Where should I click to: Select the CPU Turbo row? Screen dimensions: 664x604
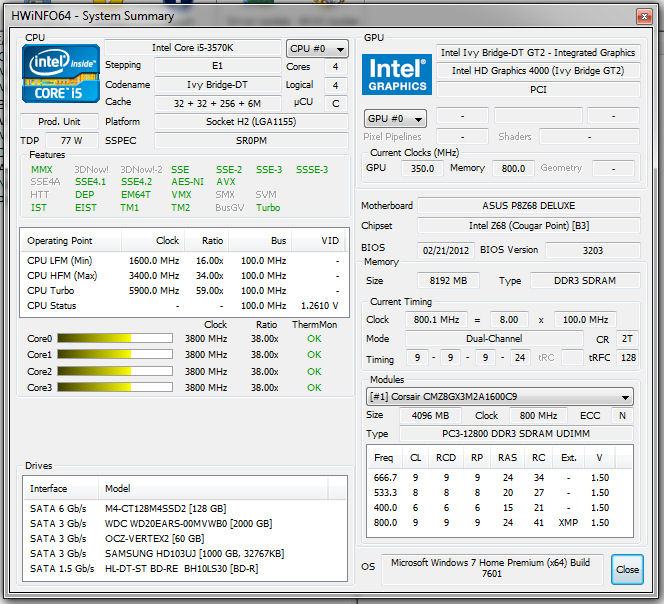[x=184, y=291]
